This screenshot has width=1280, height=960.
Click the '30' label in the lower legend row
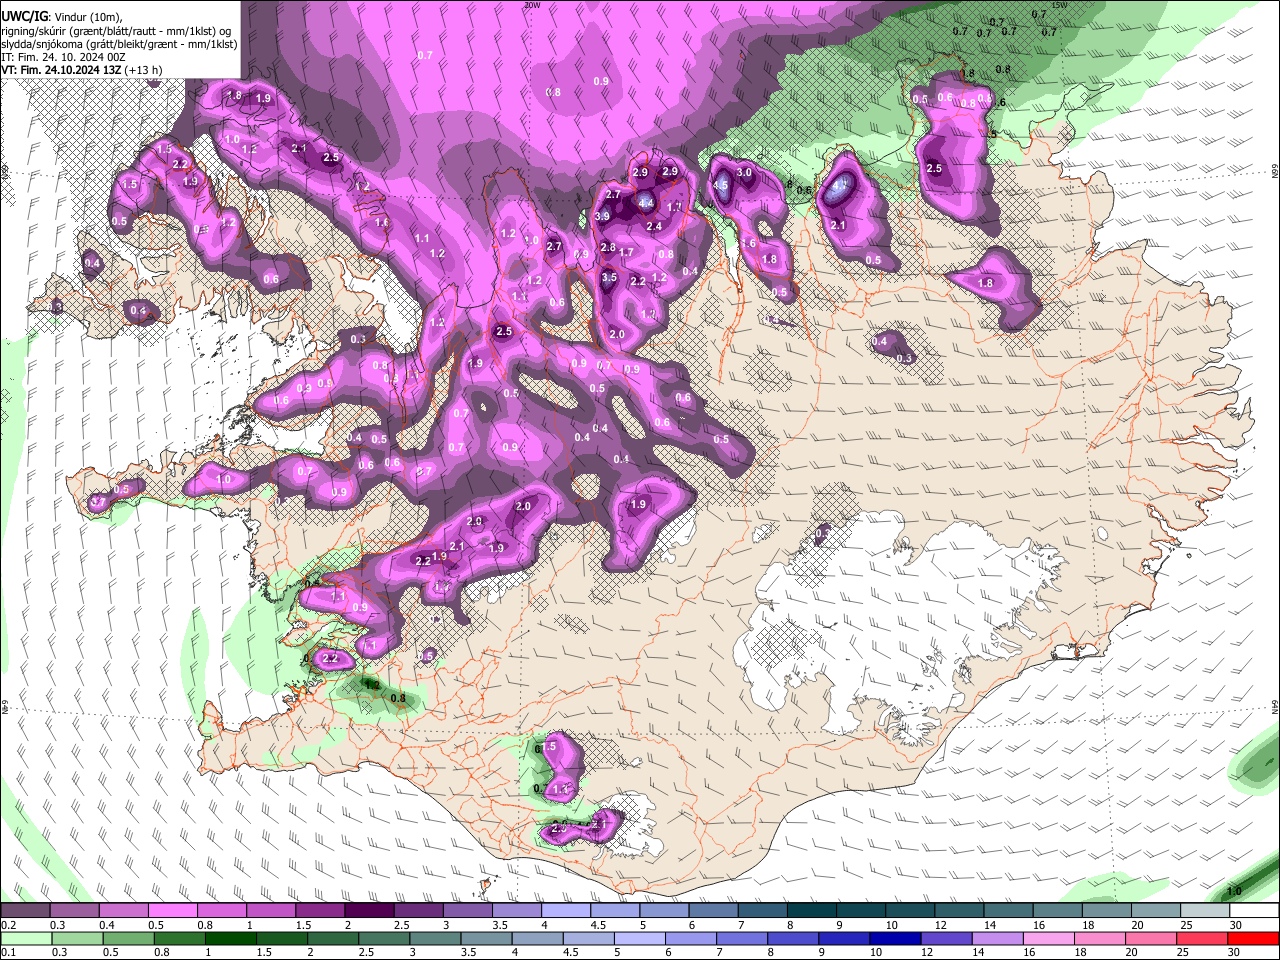coord(1236,952)
